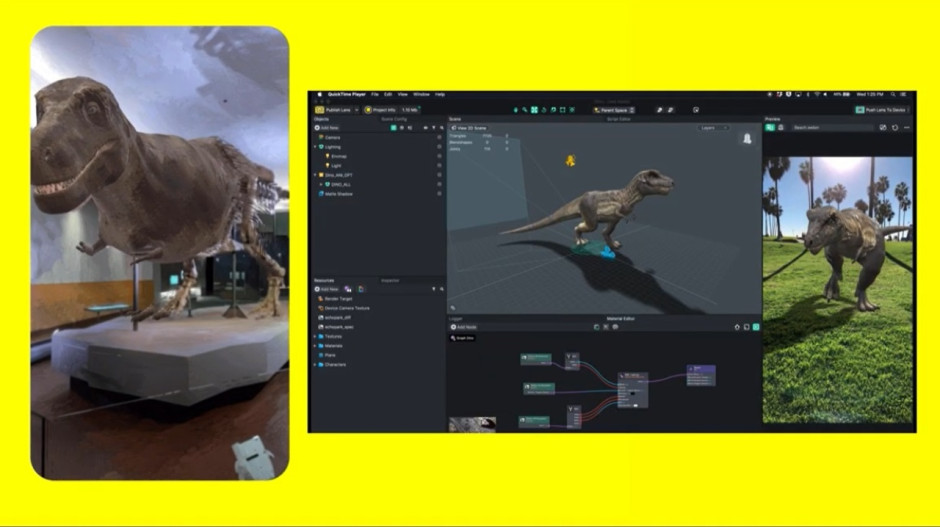Viewport: 940px width, 527px height.
Task: Click Push Lens To Device button
Action: coord(881,110)
